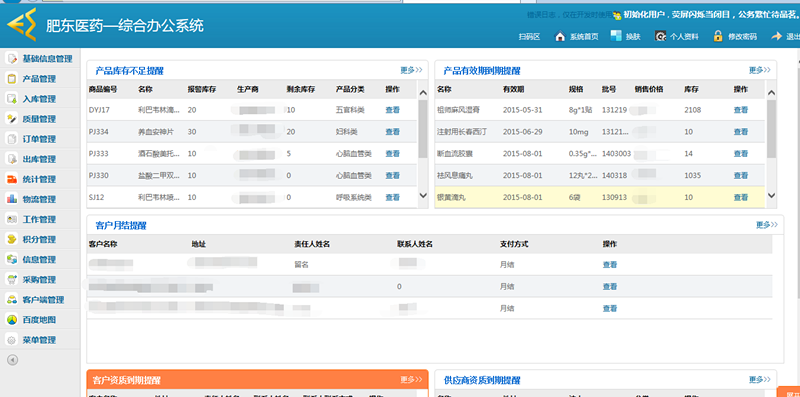Open the 订单管理 menu label
800x397 pixels.
tap(39, 139)
